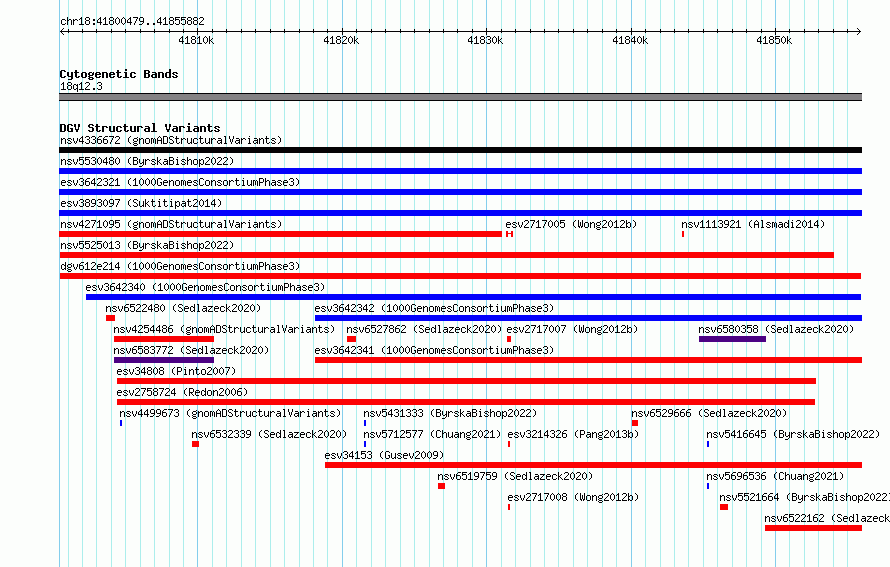
Task: Open nsv5696536 (Chuang2021) label
Action: tap(775, 476)
